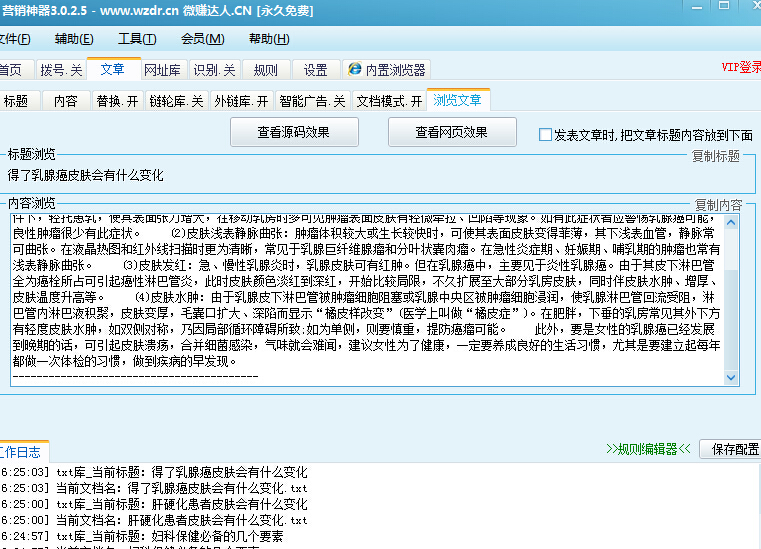
Task: Open the 帮助(H) menu
Action: pos(269,39)
